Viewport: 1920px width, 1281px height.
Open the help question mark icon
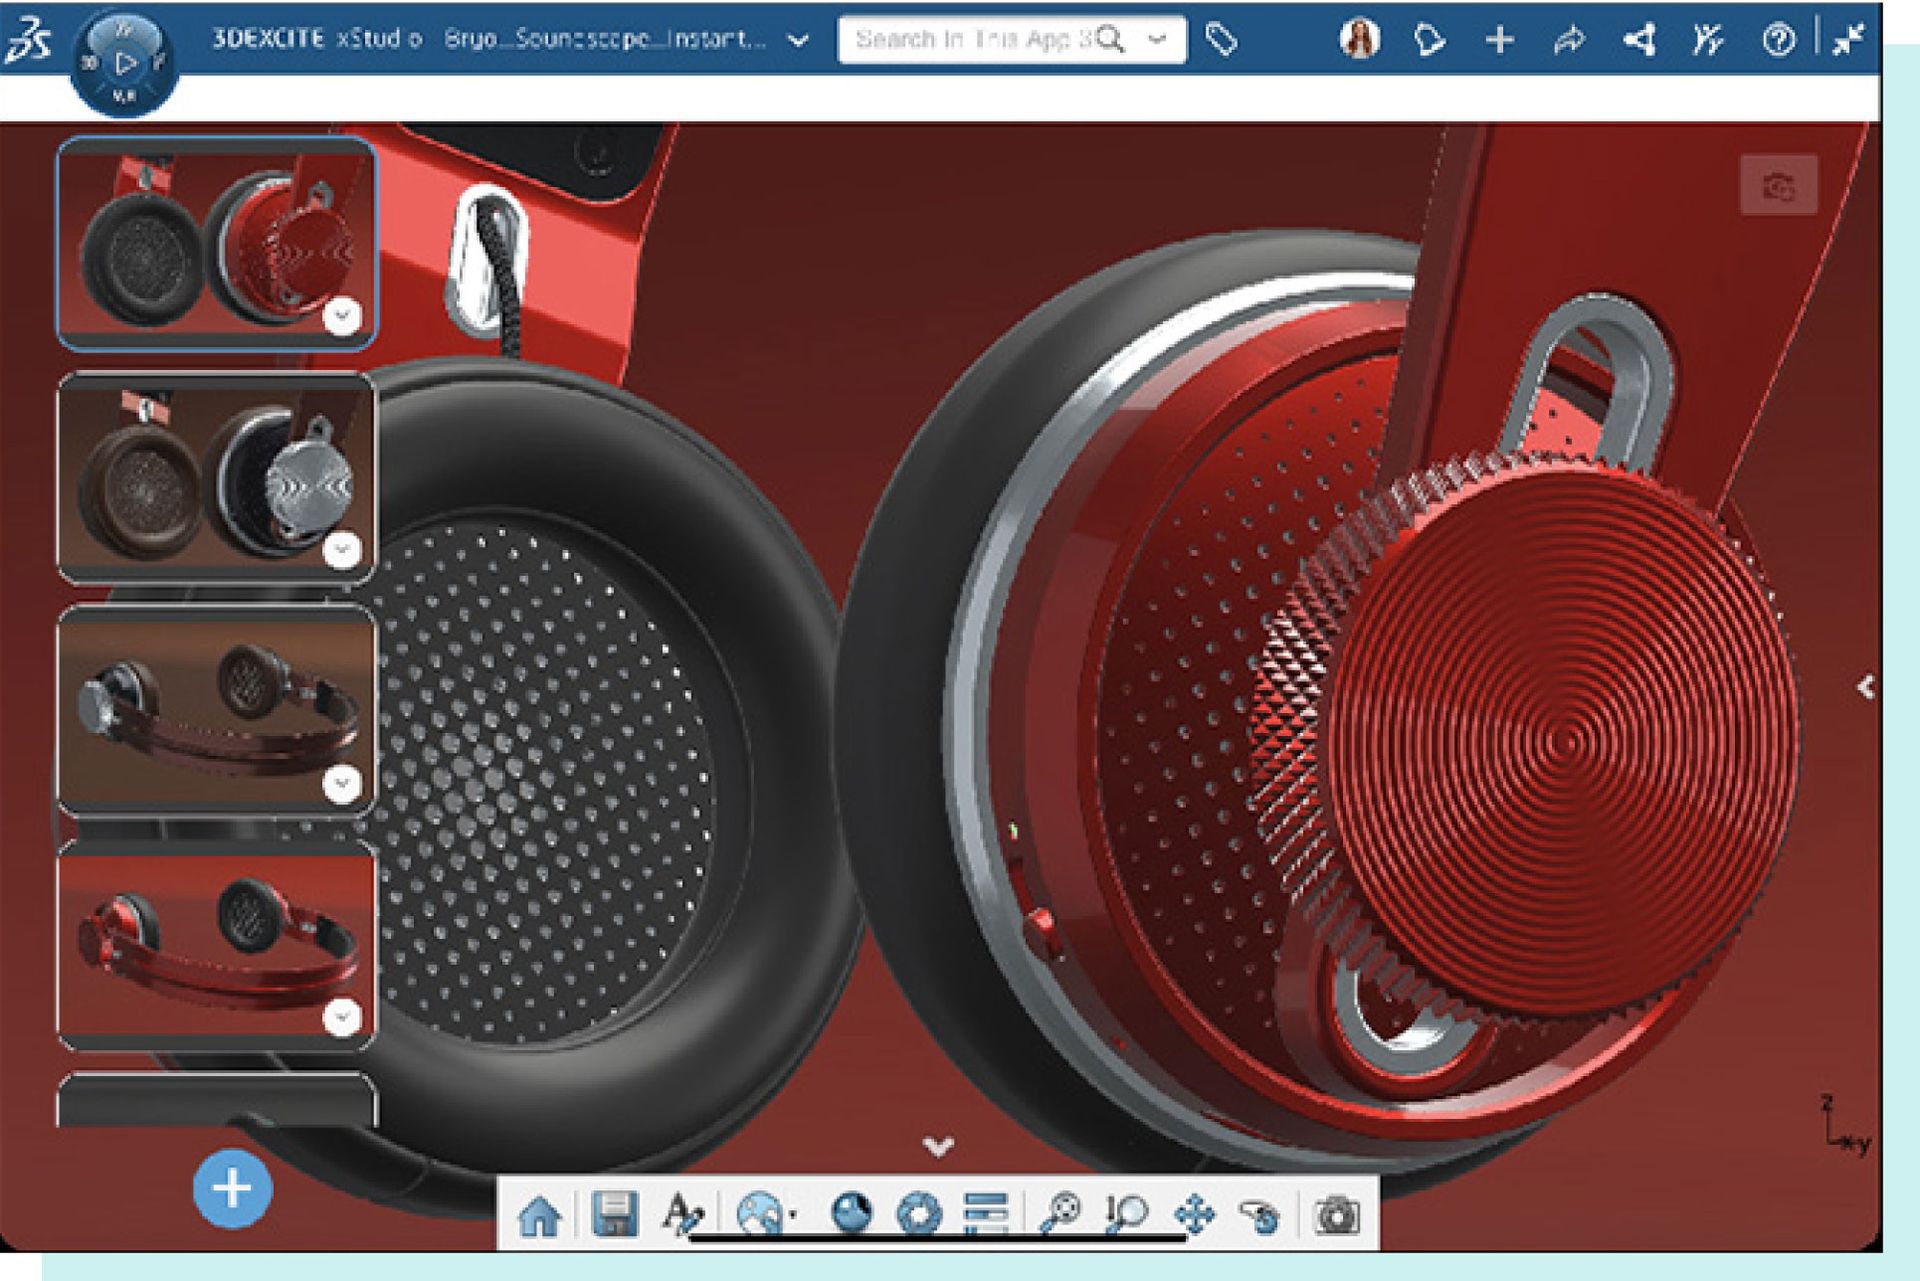(1778, 40)
